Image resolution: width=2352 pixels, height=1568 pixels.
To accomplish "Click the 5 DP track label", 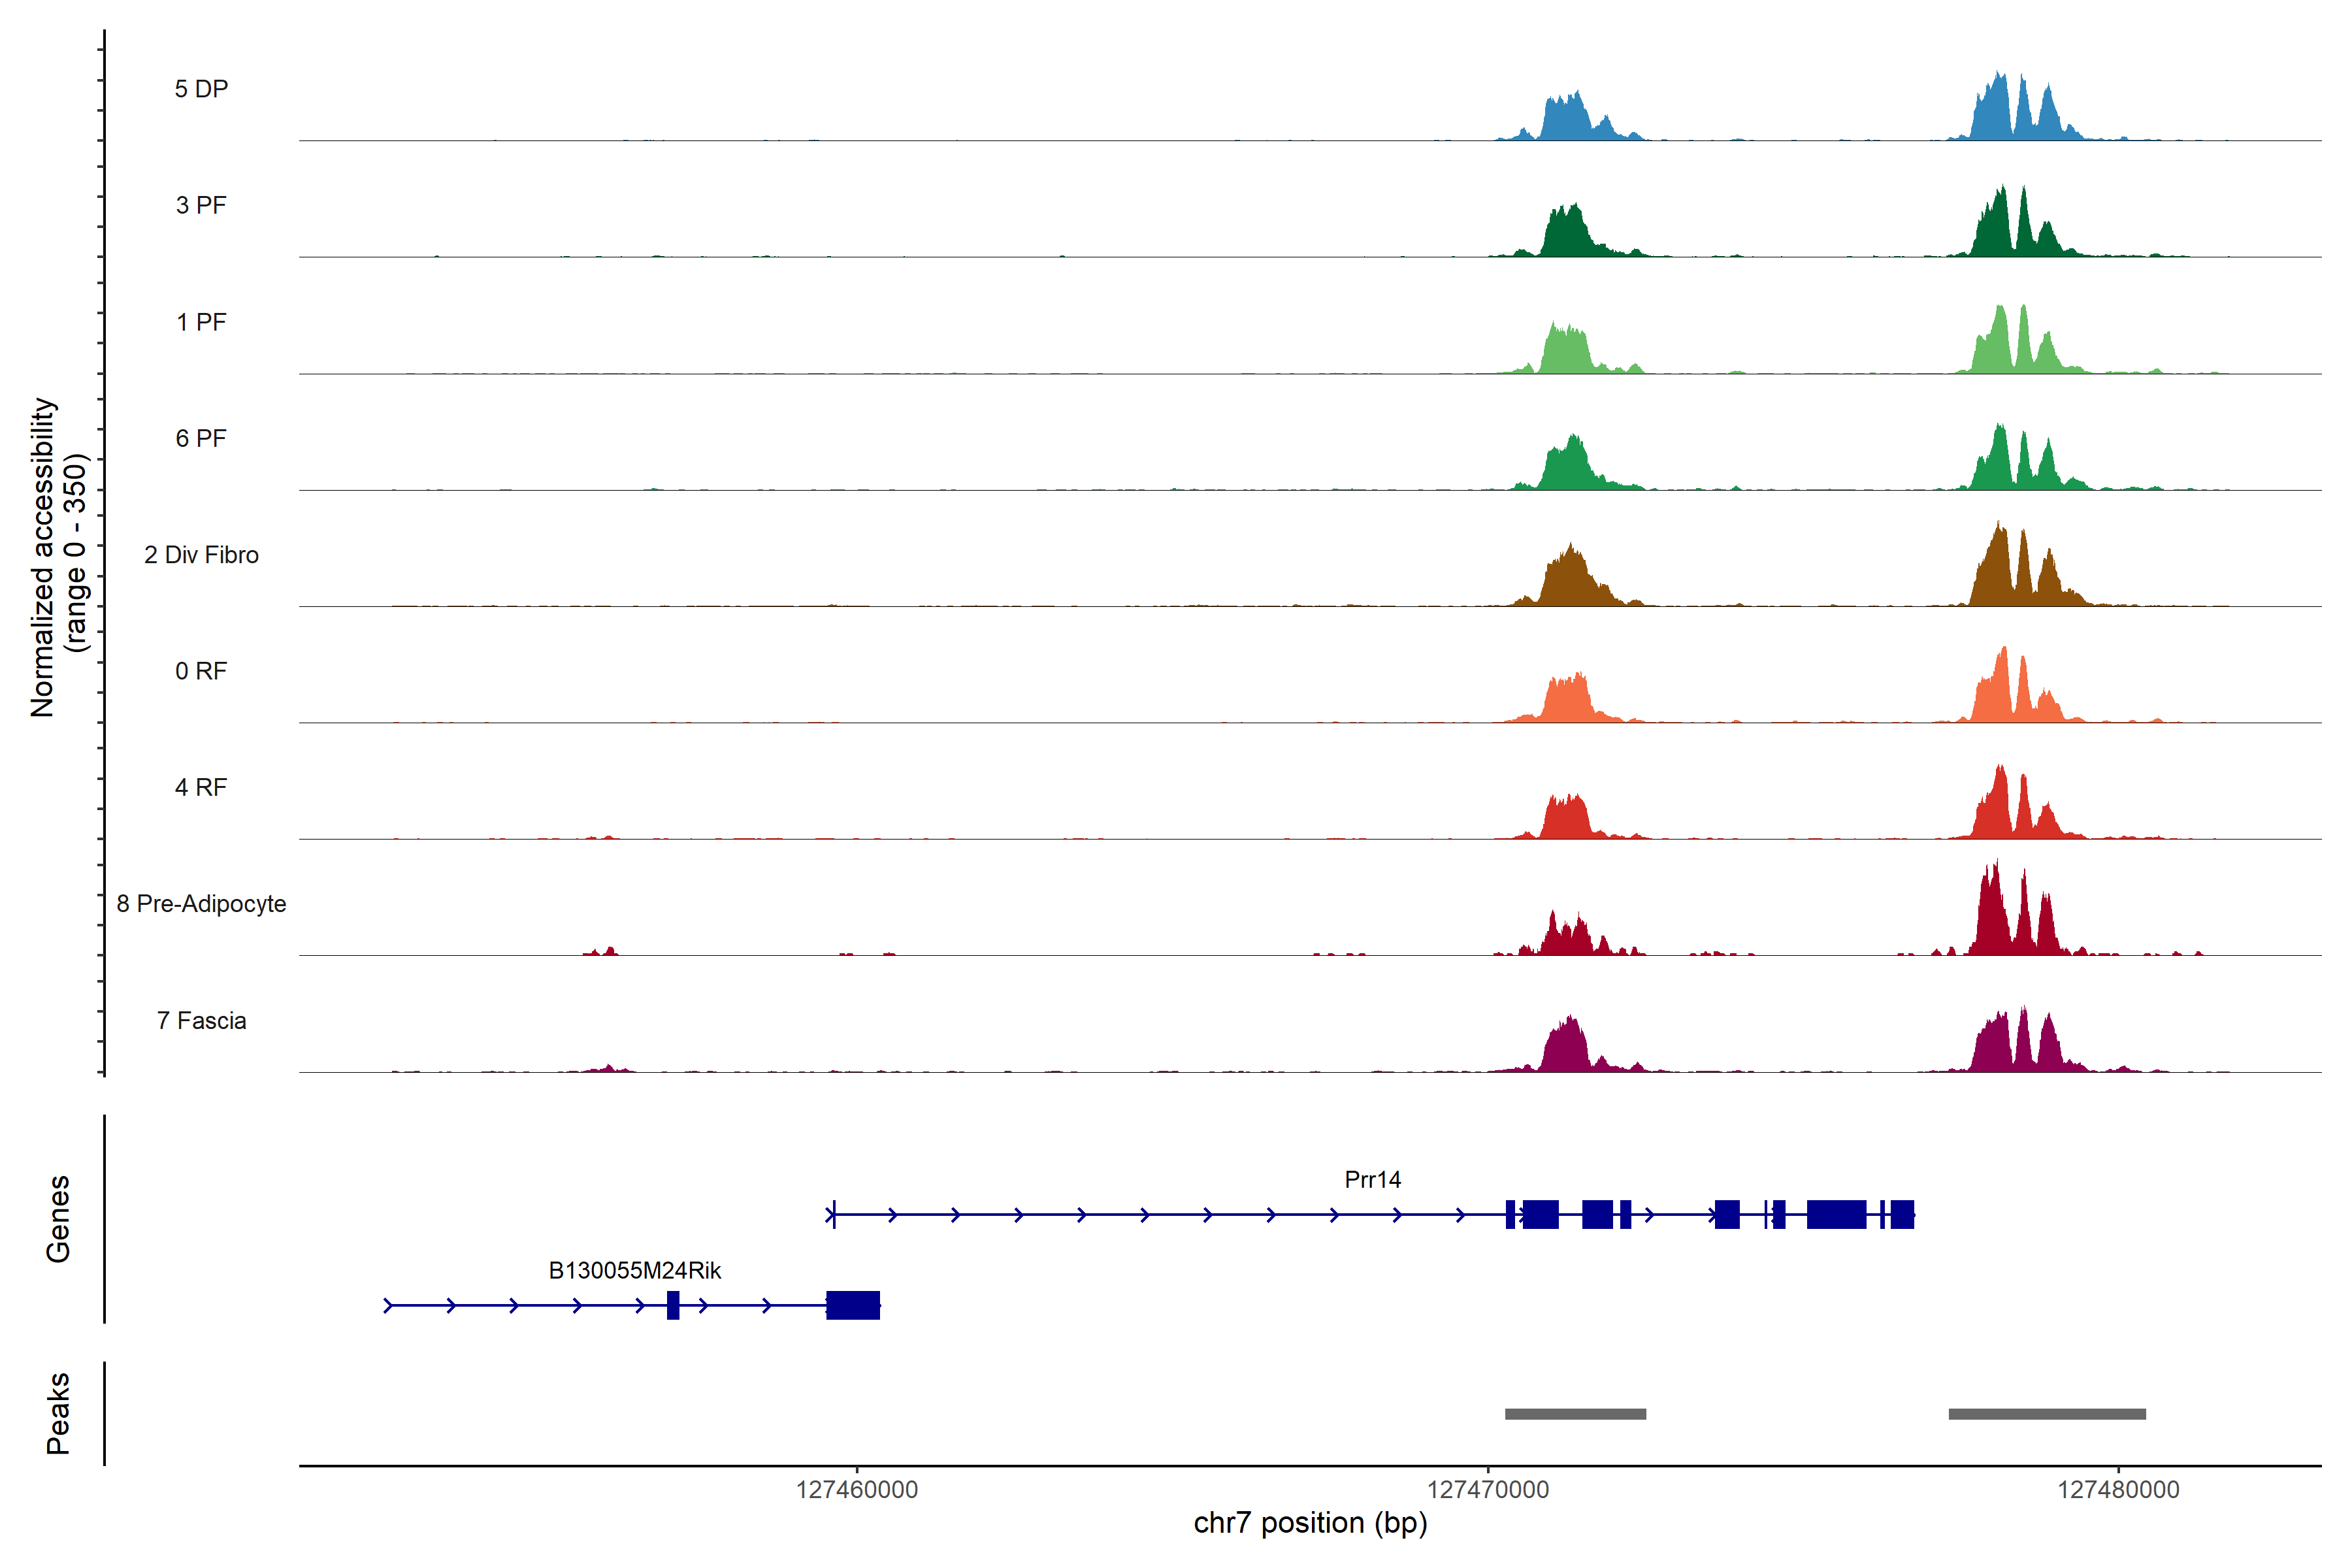I will pos(201,89).
